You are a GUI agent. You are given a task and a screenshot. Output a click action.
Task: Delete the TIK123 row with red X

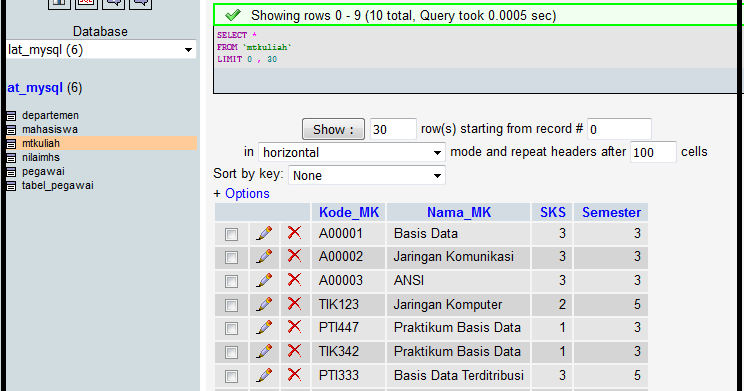(x=294, y=303)
